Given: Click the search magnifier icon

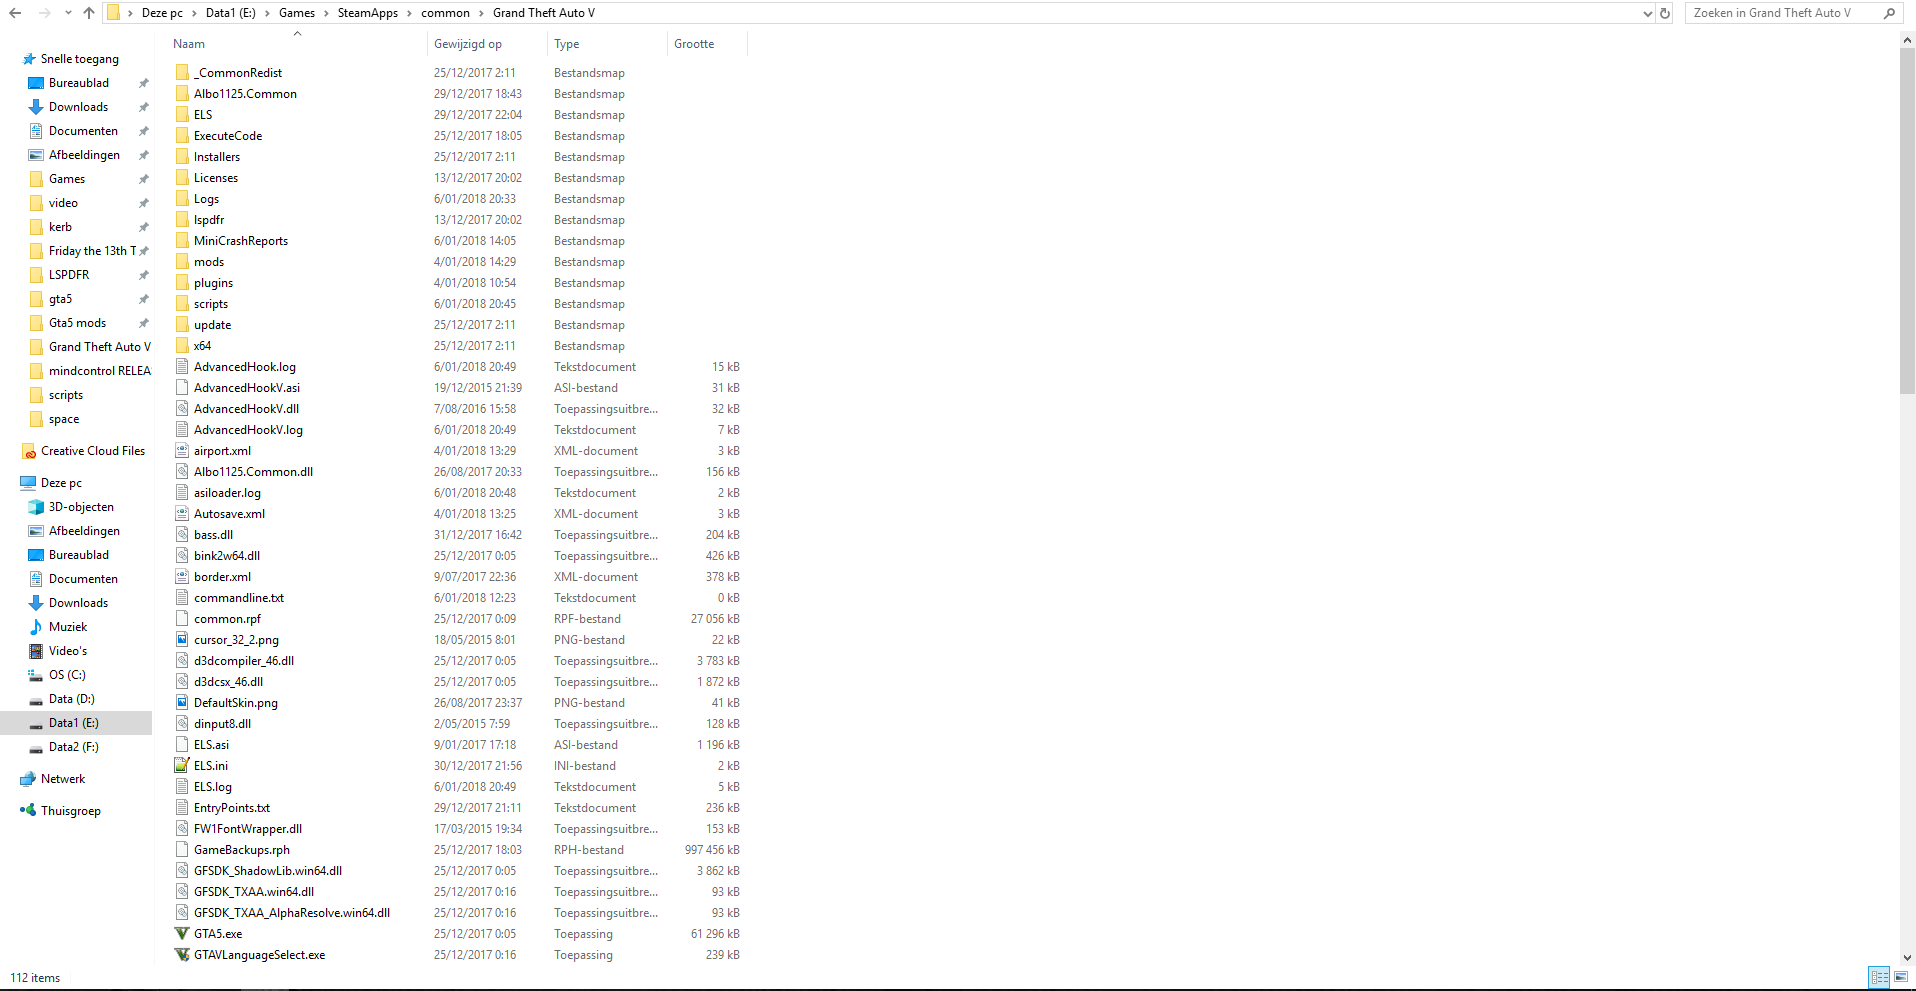Looking at the screenshot, I should click(x=1889, y=13).
